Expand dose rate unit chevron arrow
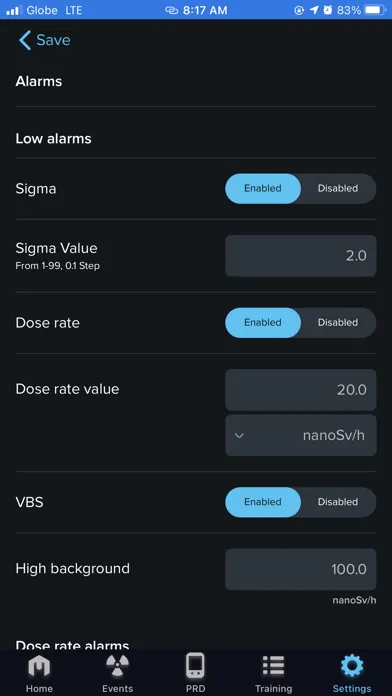392x696 pixels. (239, 435)
